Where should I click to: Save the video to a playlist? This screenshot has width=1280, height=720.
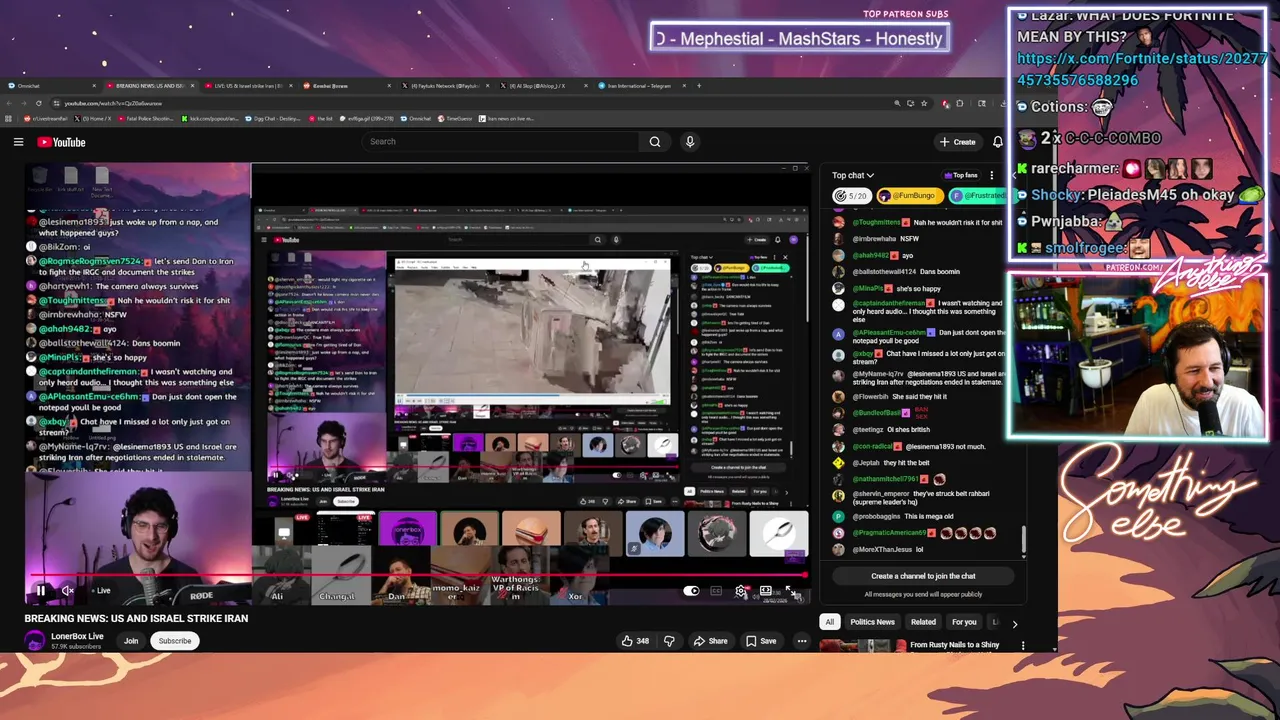tap(761, 641)
